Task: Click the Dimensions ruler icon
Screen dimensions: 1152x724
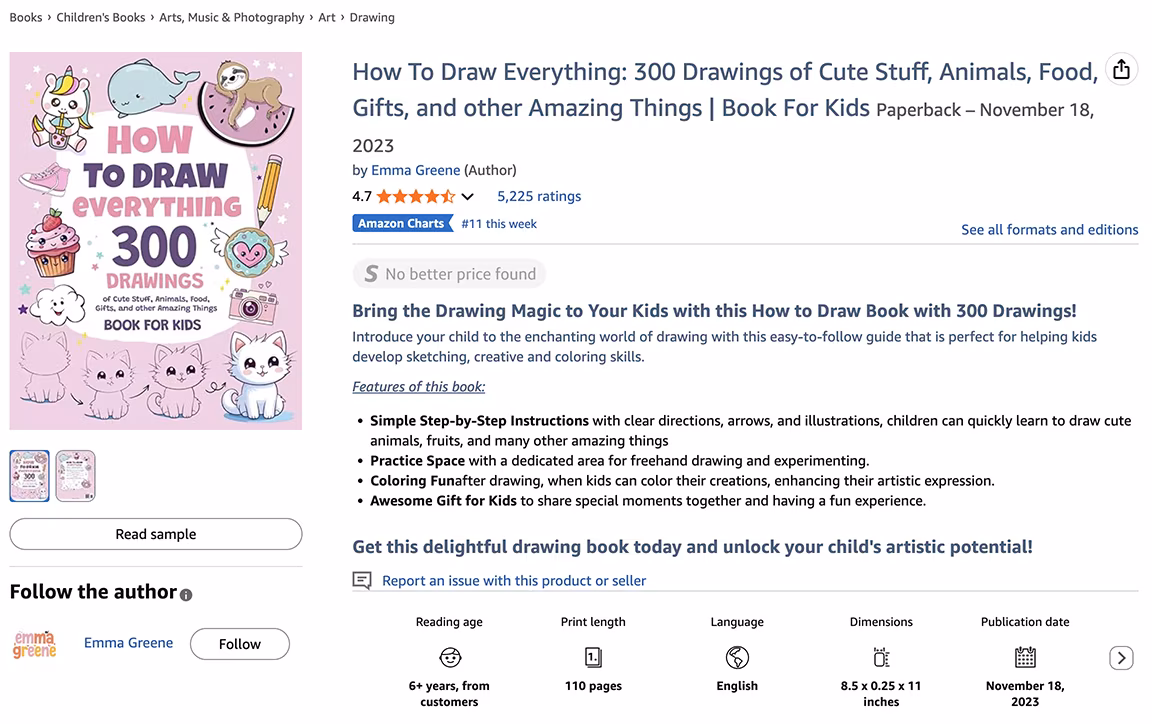Action: click(x=881, y=658)
